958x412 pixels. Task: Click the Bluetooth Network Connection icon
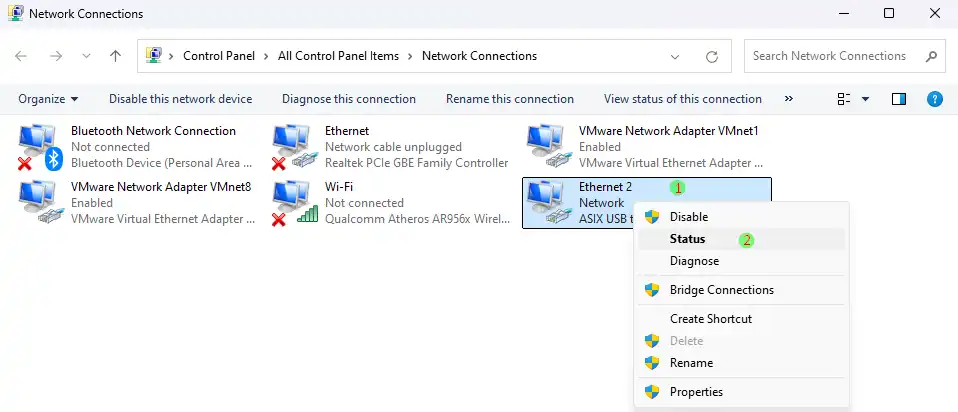coord(40,146)
